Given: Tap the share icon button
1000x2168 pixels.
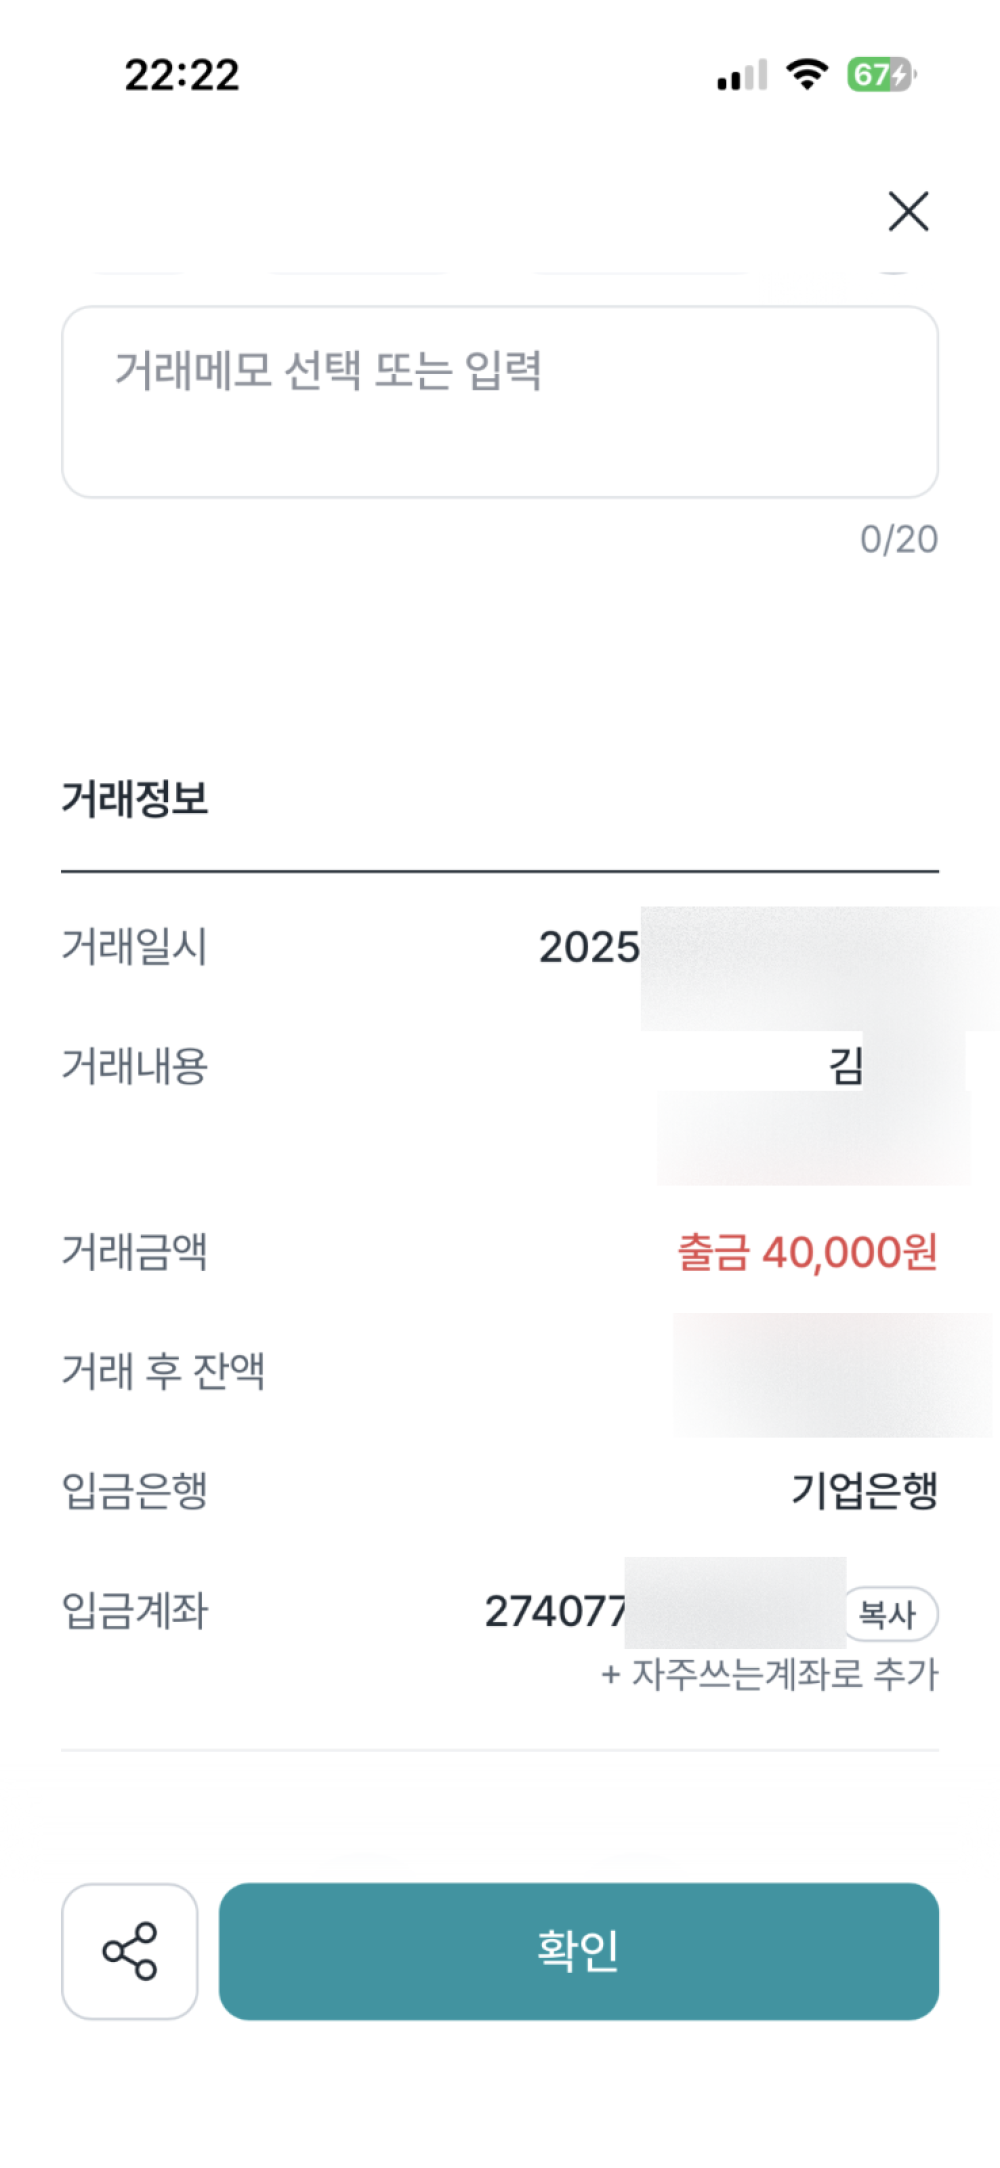Looking at the screenshot, I should 130,1951.
